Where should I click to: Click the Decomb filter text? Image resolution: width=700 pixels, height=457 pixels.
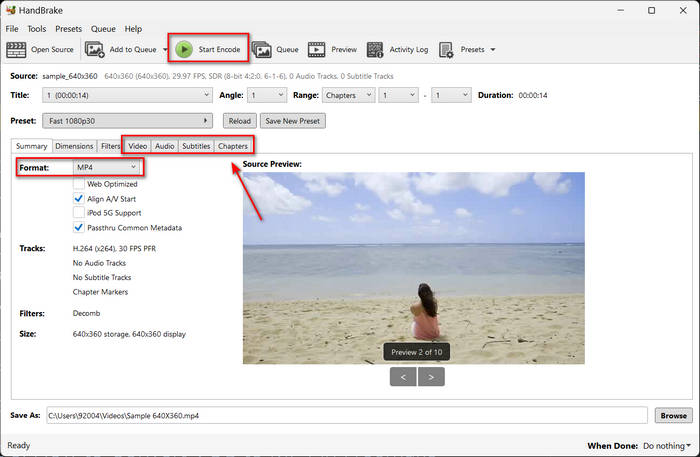(x=86, y=313)
